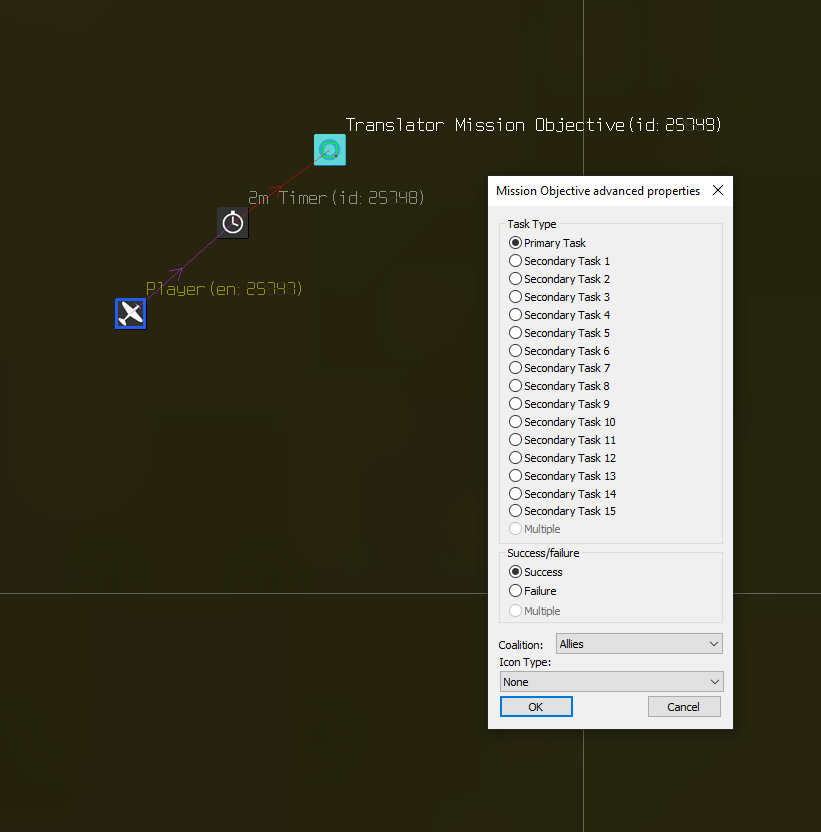Expand the Icon Type dropdown

point(611,682)
